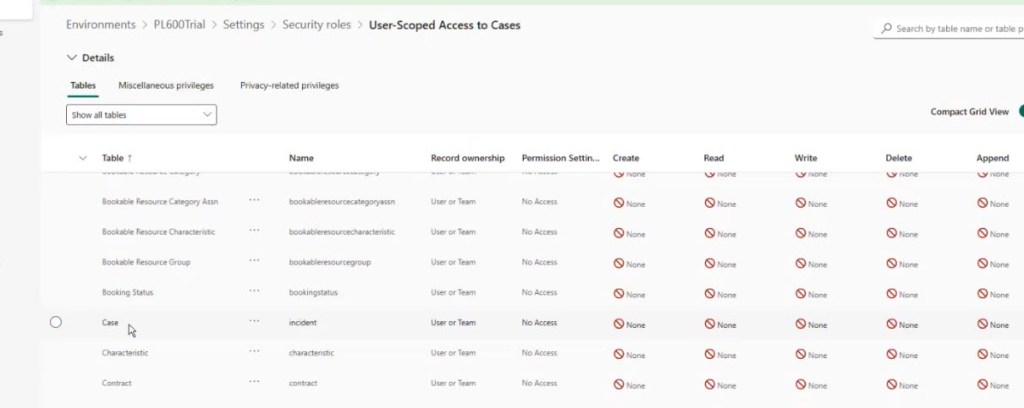Sort by the Table column header

tap(113, 158)
